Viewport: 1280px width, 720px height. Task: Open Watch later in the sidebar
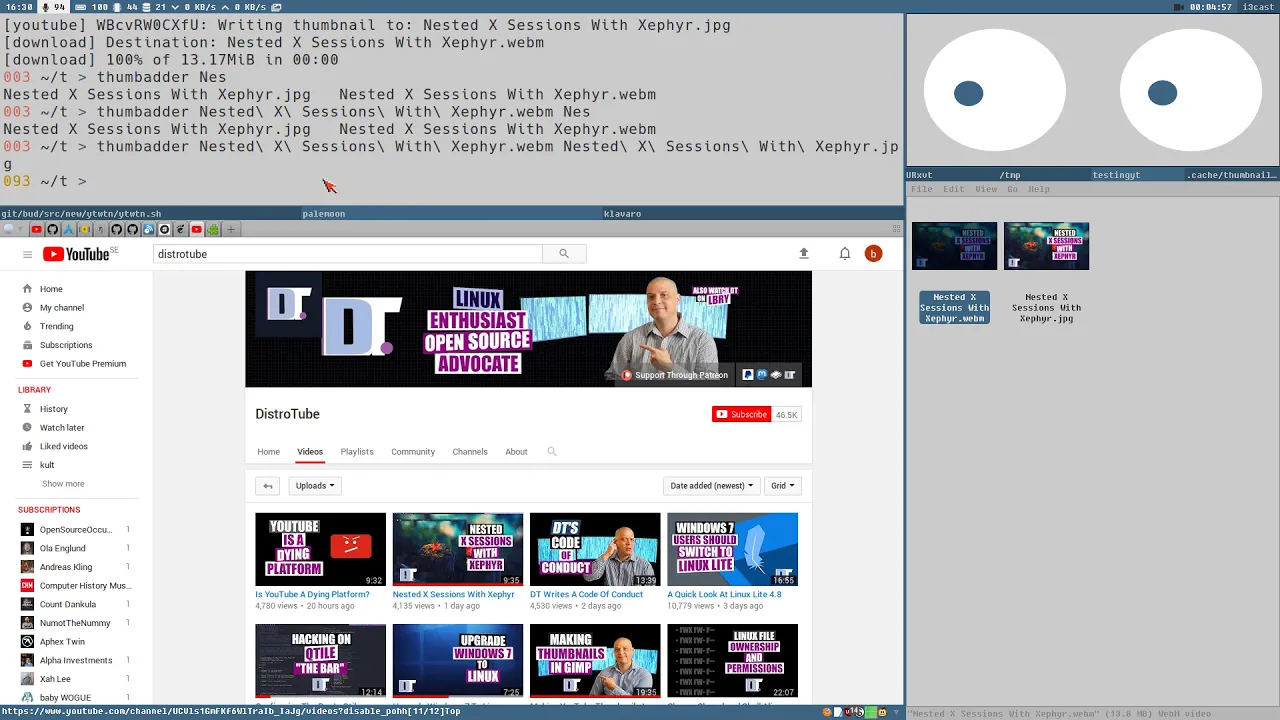(x=62, y=428)
